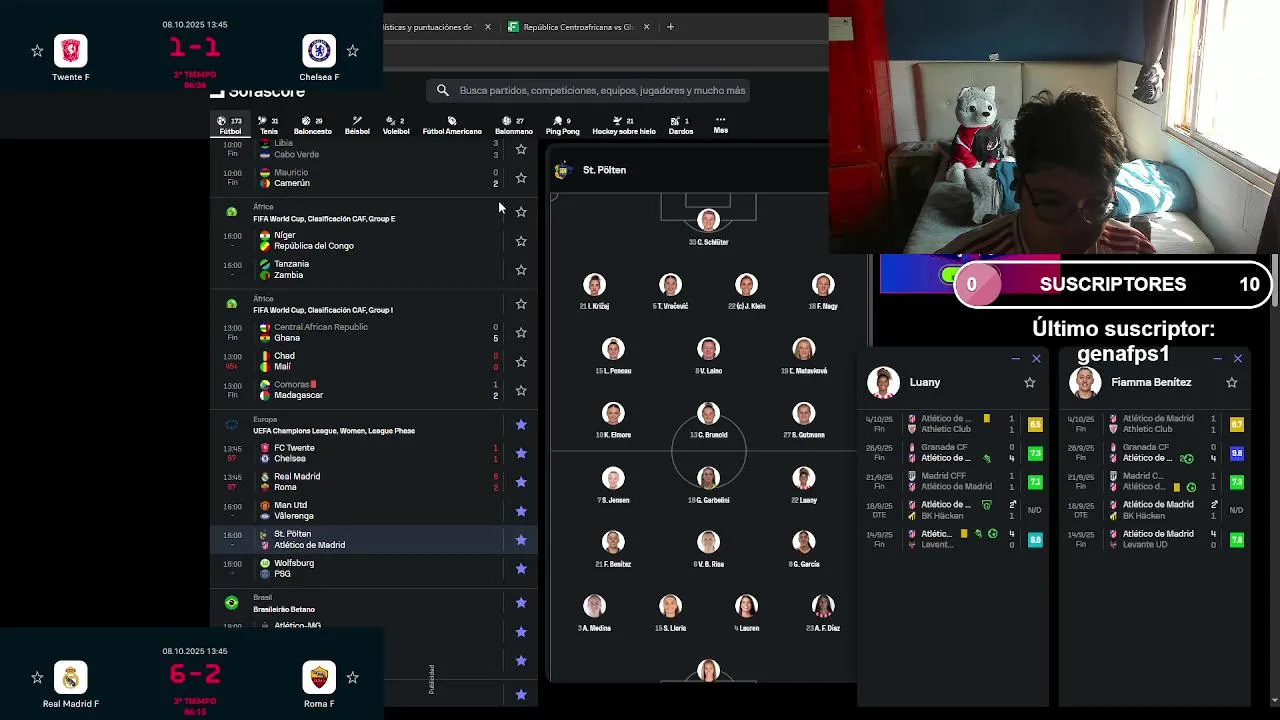
Task: Switch to República Centroafricana vs Gh browser tab
Action: tap(578, 27)
